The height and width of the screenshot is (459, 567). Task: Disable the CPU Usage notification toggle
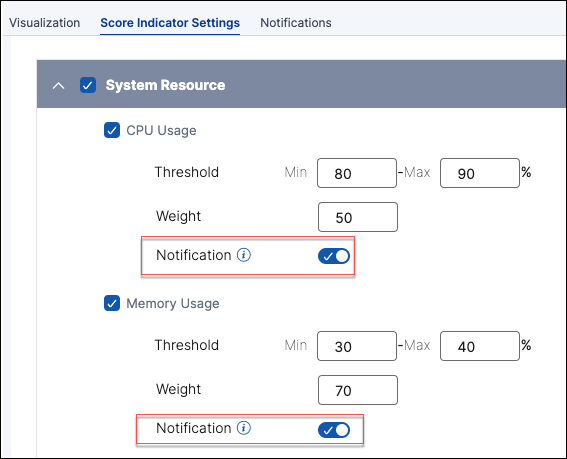[334, 256]
